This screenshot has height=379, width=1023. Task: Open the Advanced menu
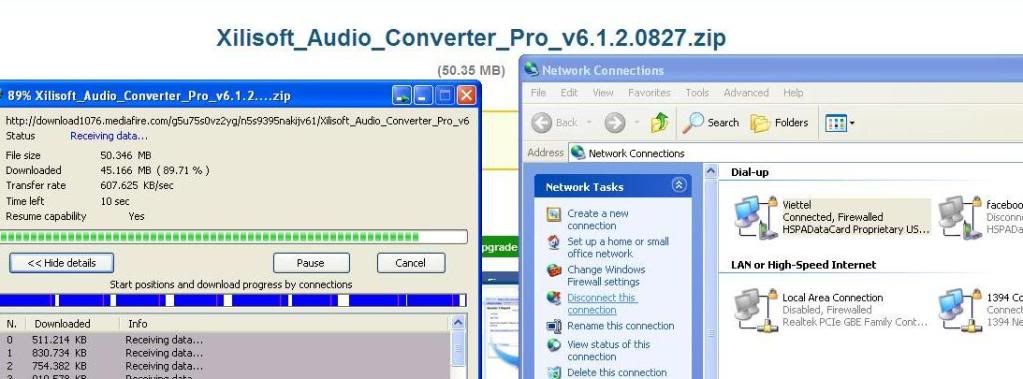746,93
